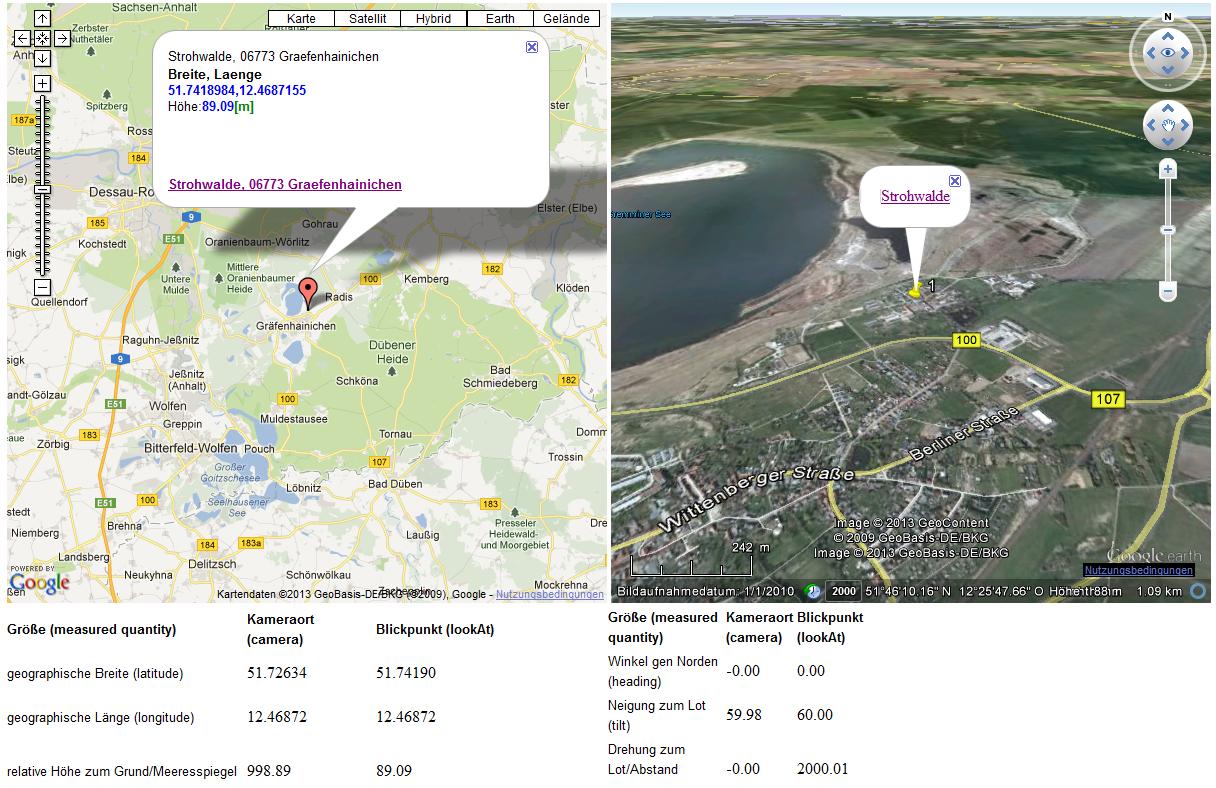
Task: Switch to the Karte map view
Action: click(x=301, y=19)
